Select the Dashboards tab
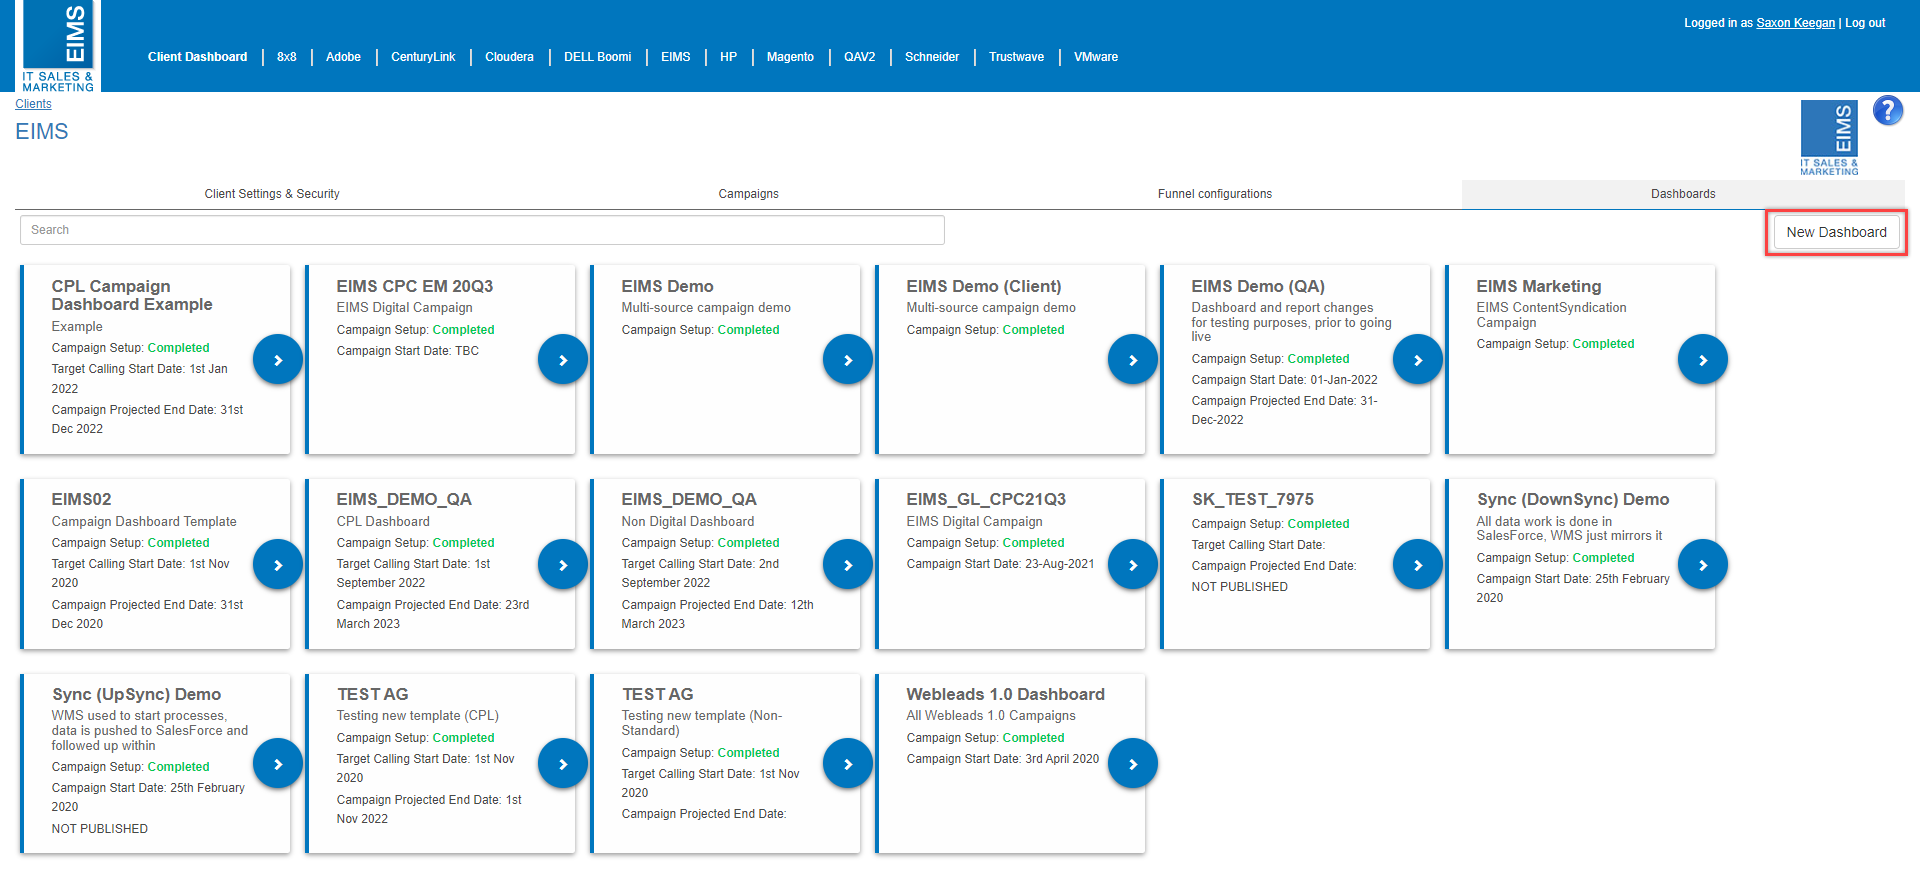 click(1683, 194)
